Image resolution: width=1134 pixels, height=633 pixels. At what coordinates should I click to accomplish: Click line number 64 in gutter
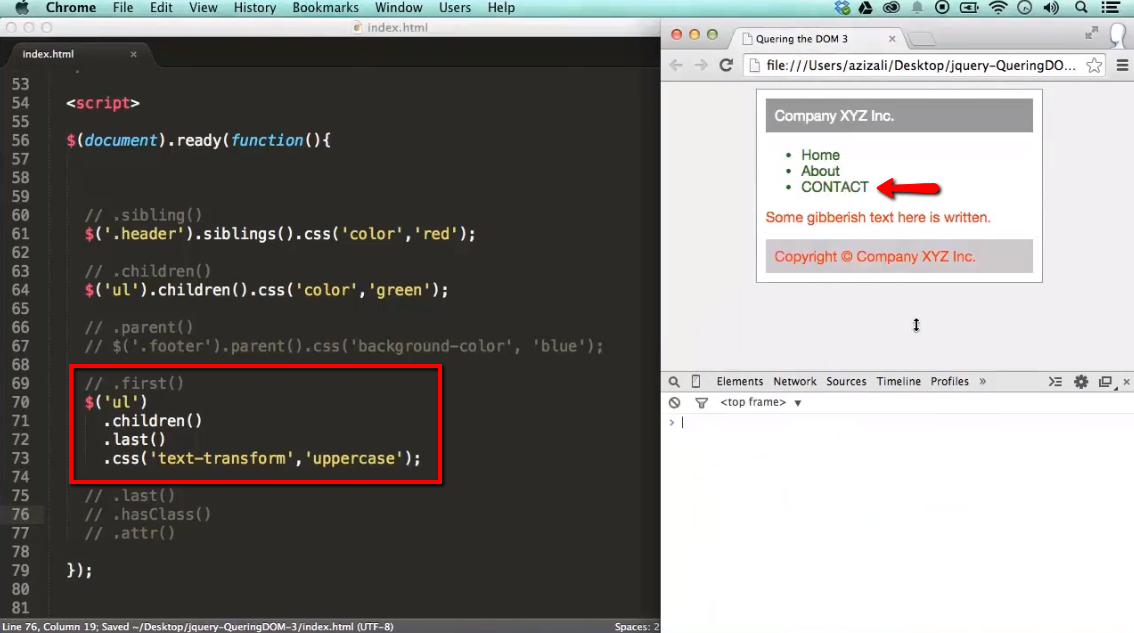20,290
